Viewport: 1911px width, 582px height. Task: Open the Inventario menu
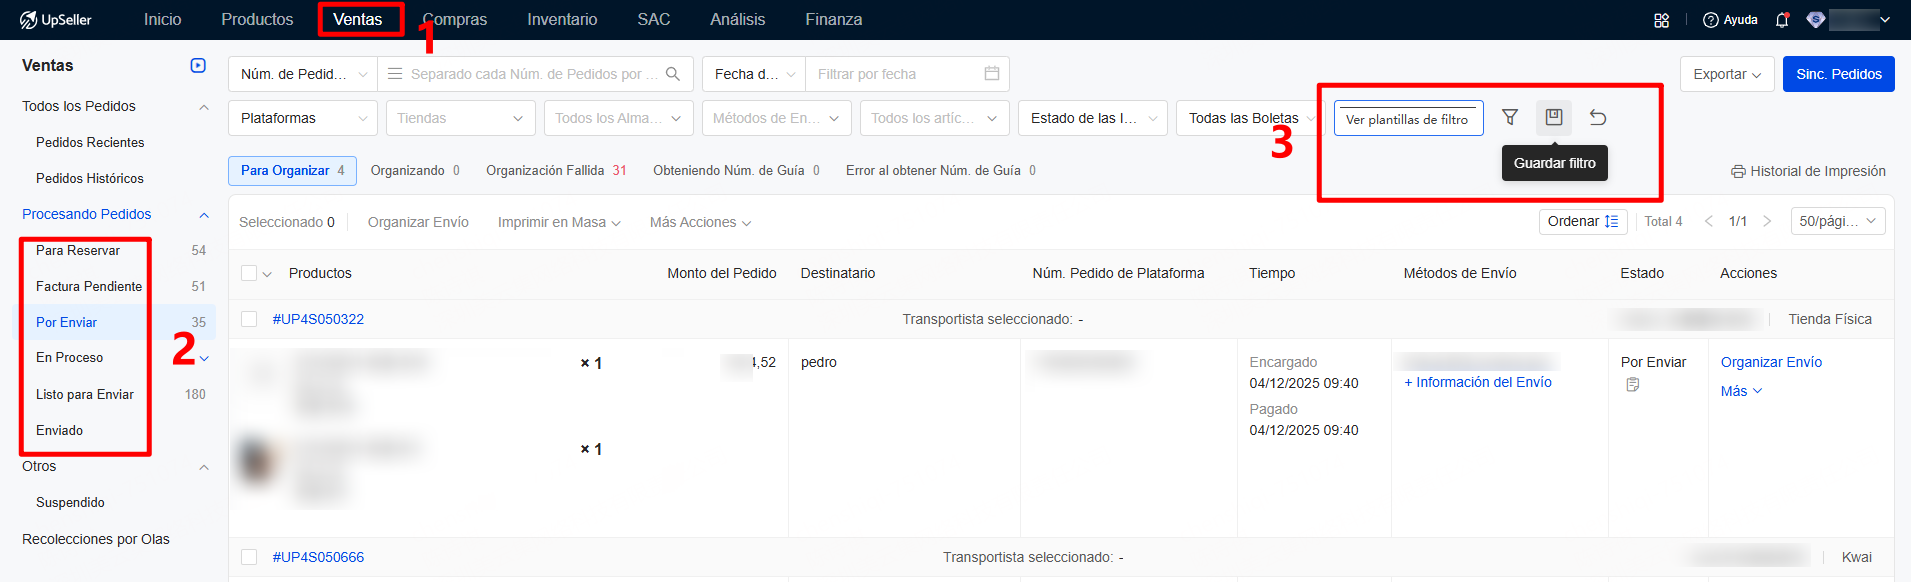click(x=562, y=20)
